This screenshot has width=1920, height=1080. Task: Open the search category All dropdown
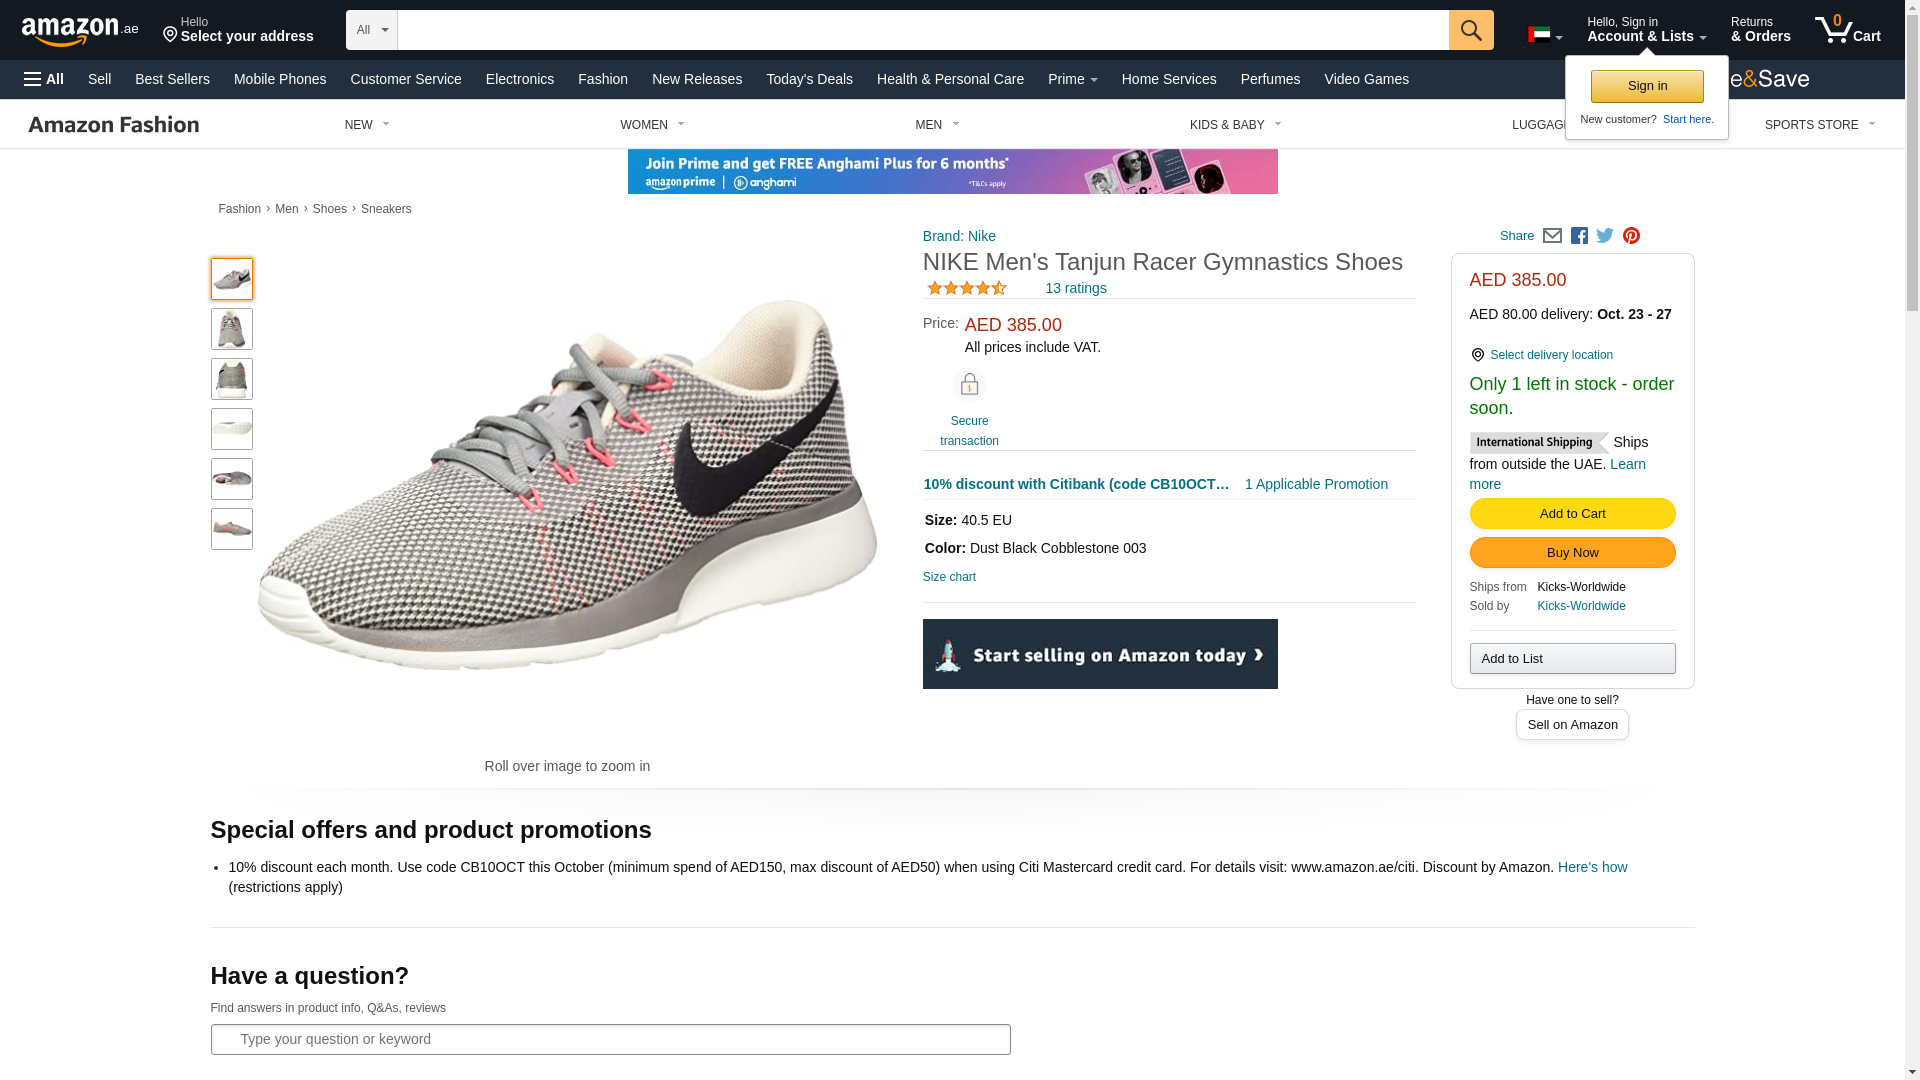[x=371, y=30]
